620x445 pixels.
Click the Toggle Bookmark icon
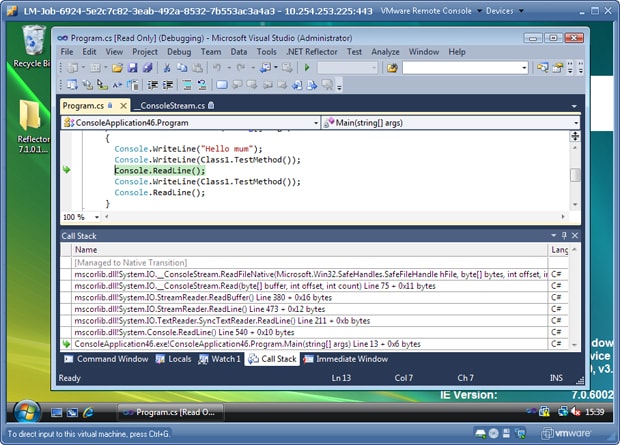click(x=222, y=85)
